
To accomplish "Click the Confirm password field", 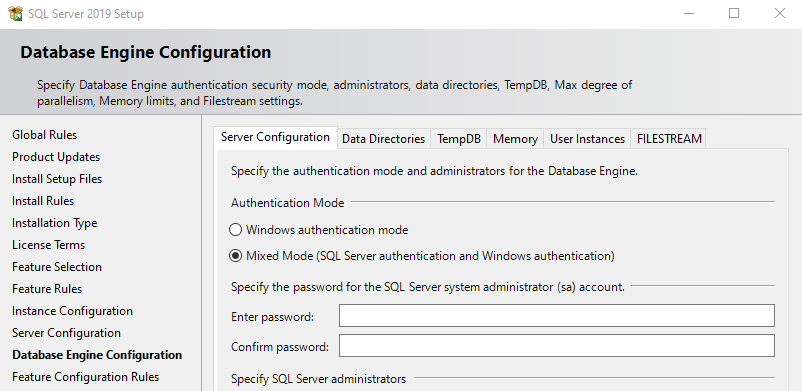I will (x=556, y=345).
